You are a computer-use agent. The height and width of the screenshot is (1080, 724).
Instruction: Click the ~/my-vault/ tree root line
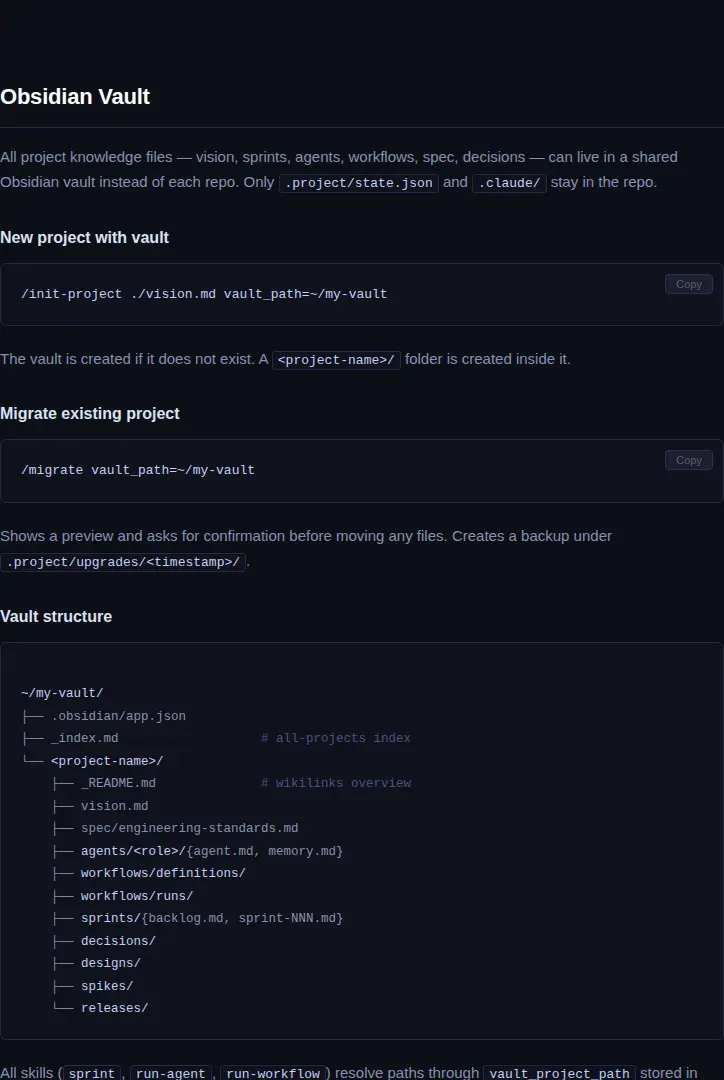click(62, 693)
